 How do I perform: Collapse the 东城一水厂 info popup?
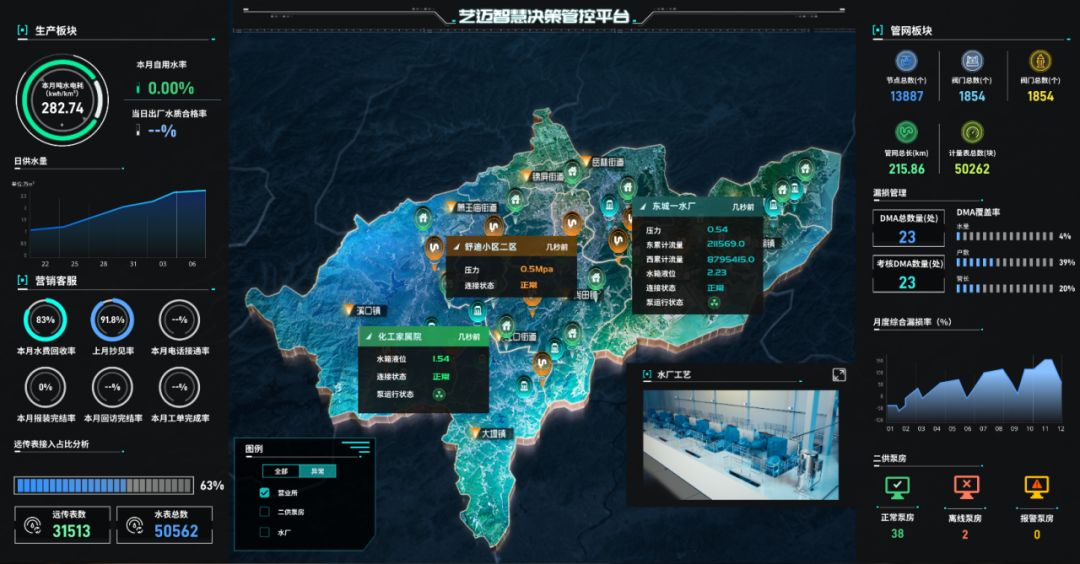642,207
